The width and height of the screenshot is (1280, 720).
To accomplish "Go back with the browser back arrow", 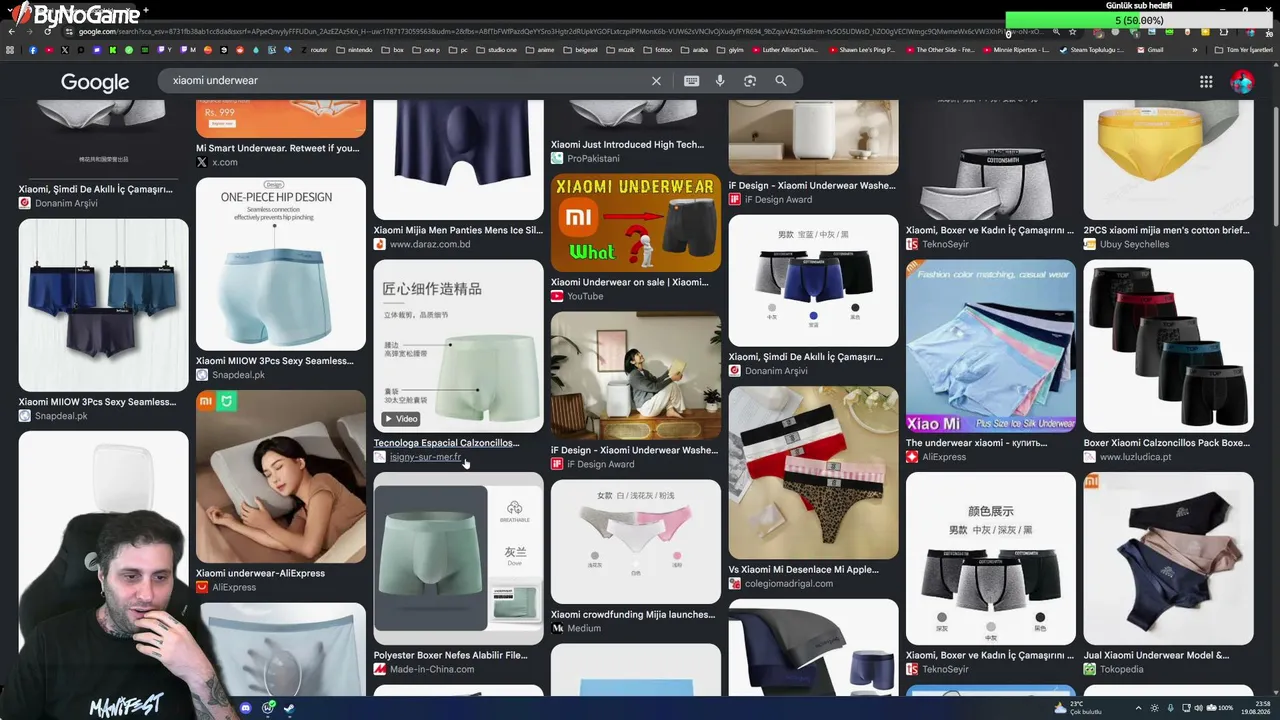I will [x=12, y=32].
